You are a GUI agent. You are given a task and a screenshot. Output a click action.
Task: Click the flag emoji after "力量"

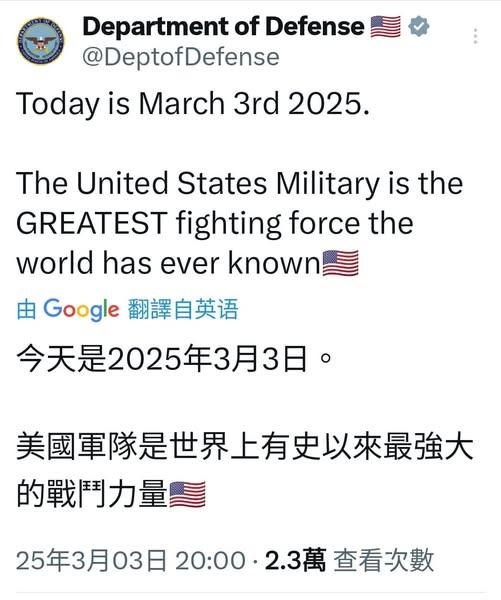pyautogui.click(x=188, y=494)
